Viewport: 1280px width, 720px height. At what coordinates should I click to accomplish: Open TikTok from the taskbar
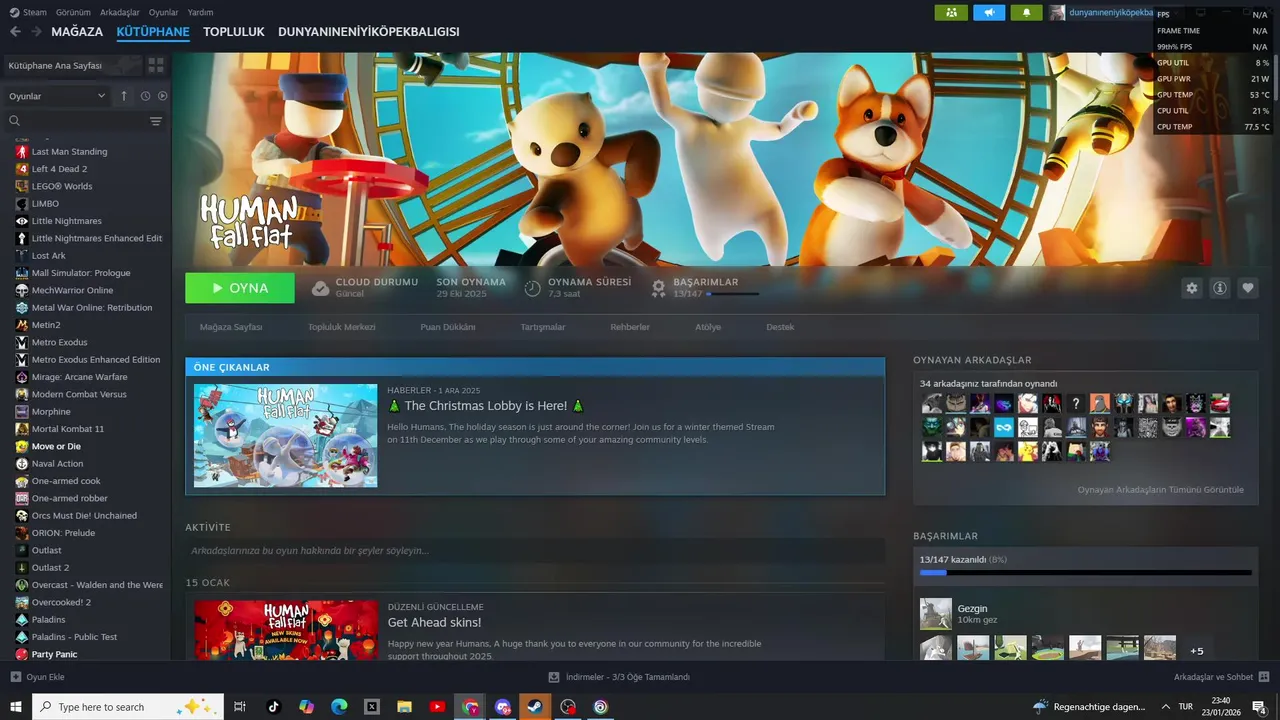(274, 707)
